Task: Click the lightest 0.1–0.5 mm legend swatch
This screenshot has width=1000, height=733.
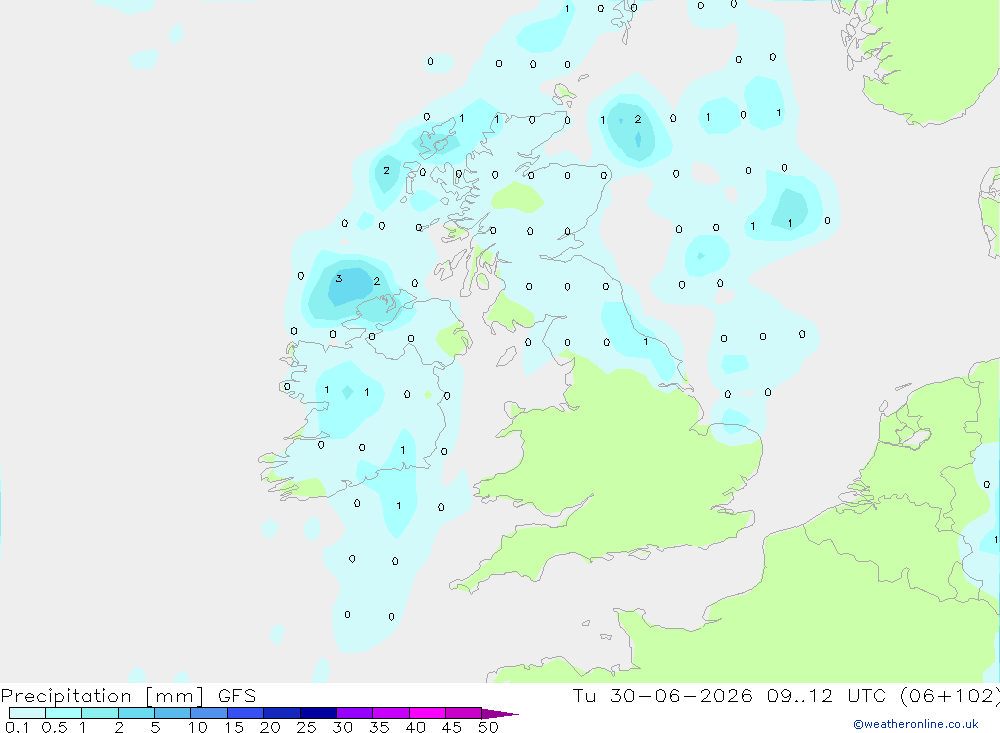Action: point(27,713)
